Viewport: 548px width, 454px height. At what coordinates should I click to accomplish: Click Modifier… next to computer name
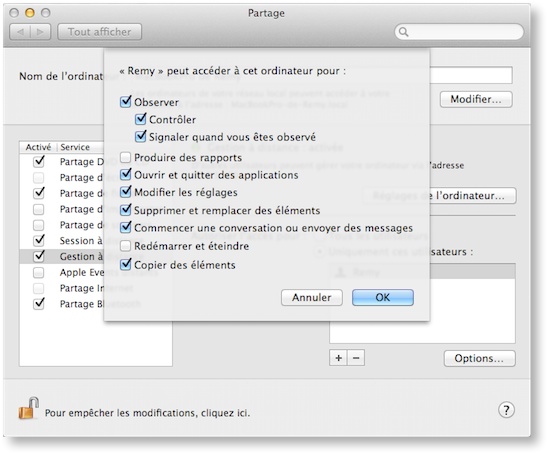click(476, 99)
